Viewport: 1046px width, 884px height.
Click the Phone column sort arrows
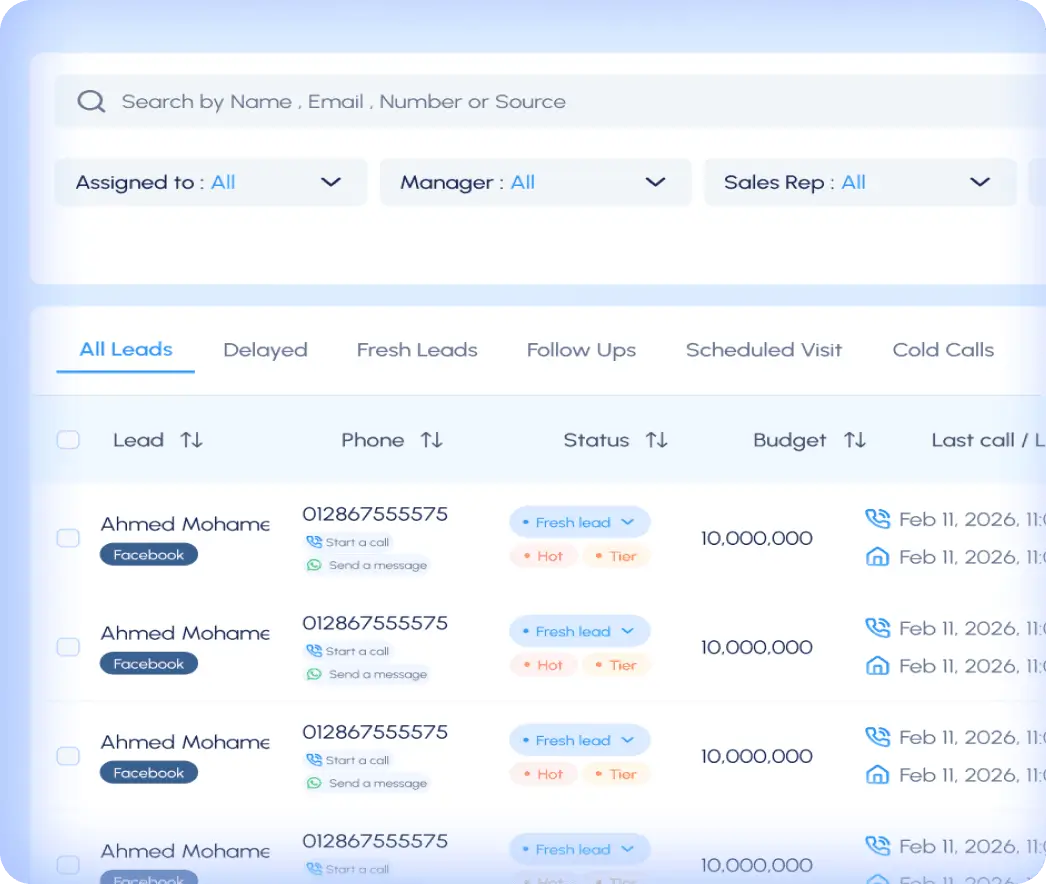[x=431, y=440]
